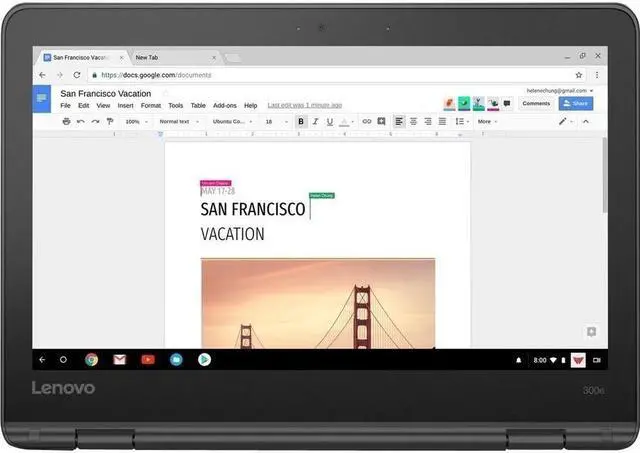The height and width of the screenshot is (453, 640).
Task: Click the Comments button
Action: [x=536, y=103]
